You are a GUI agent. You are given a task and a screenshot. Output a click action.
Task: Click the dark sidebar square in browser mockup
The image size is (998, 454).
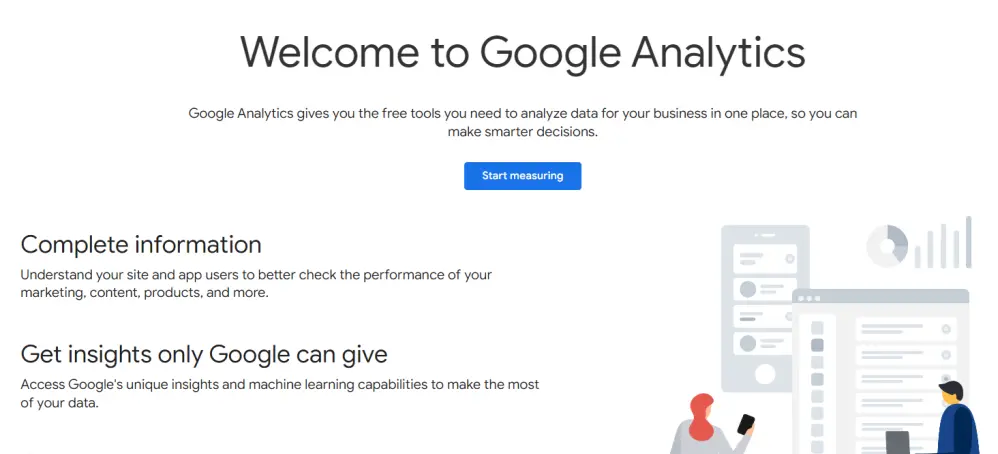click(x=817, y=345)
